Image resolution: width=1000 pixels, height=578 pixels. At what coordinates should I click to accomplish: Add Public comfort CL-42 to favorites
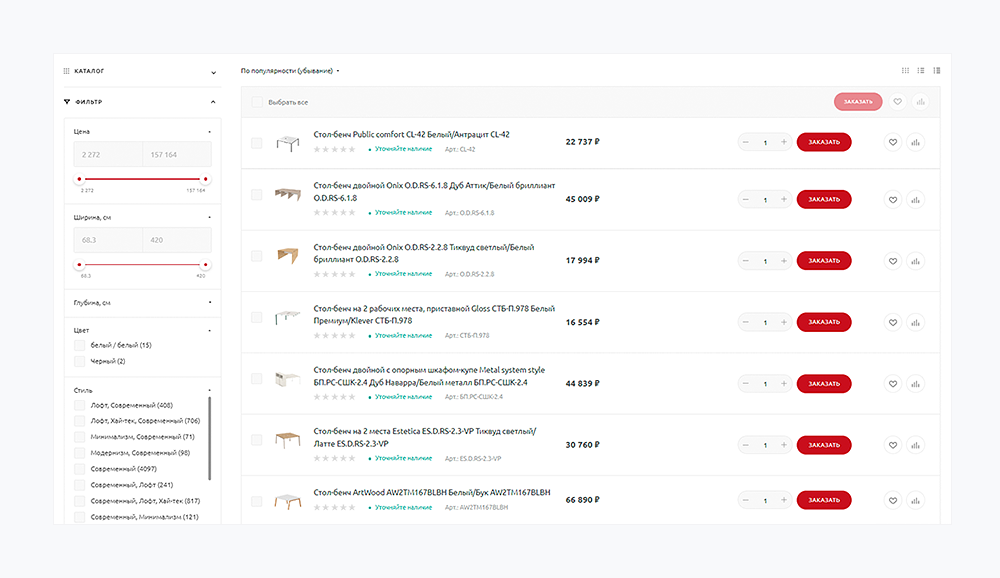point(893,142)
